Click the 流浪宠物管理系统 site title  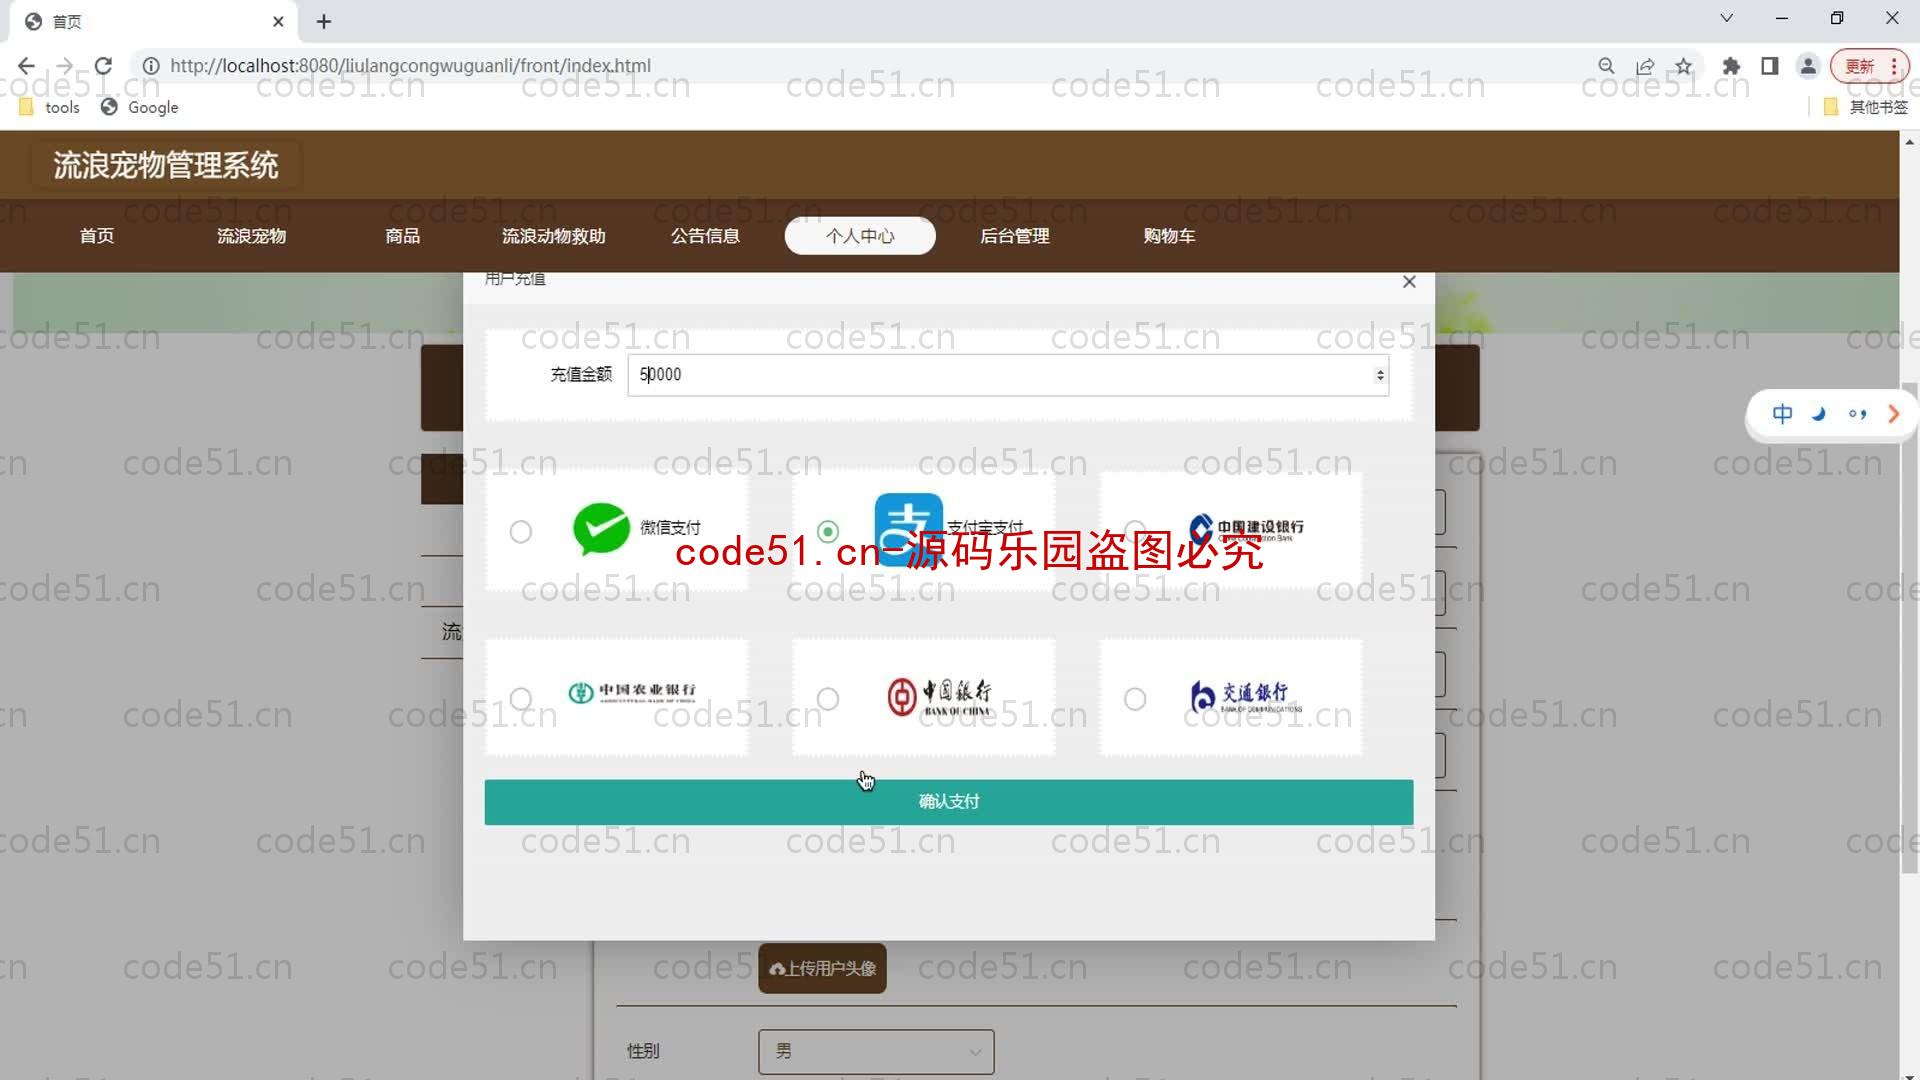tap(166, 166)
